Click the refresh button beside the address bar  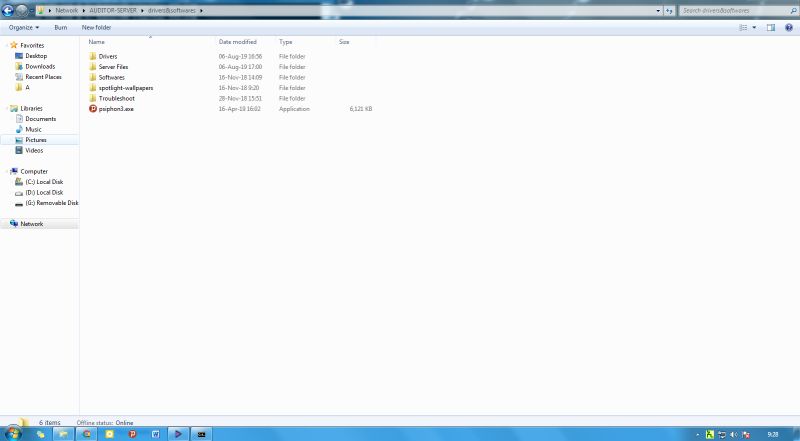(x=669, y=10)
